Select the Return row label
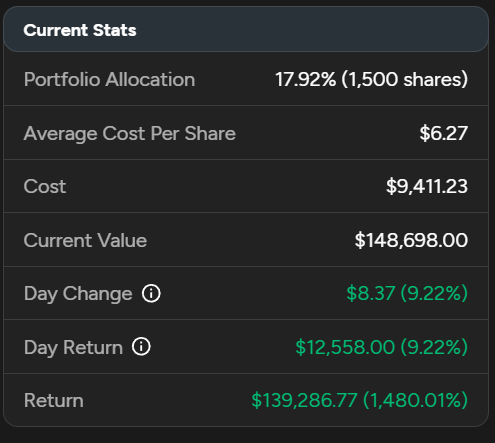The image size is (495, 443). tap(54, 400)
